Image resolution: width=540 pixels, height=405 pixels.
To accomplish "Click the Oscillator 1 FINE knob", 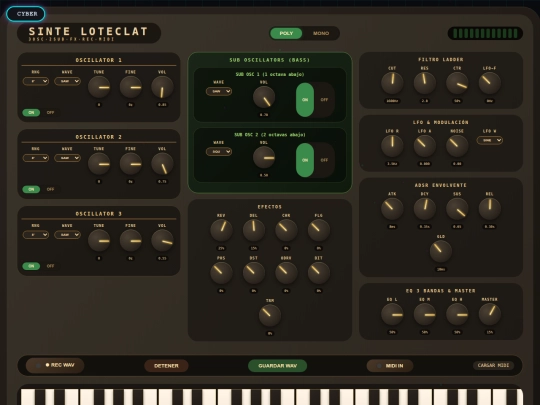I will (x=131, y=87).
